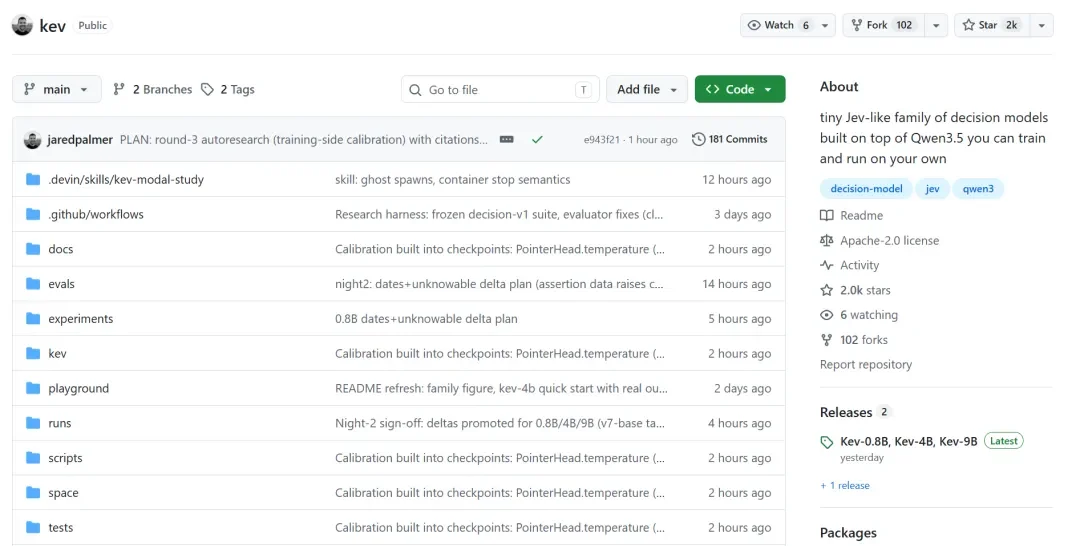Select the decision-model topic tag
1080x546 pixels.
pos(866,189)
